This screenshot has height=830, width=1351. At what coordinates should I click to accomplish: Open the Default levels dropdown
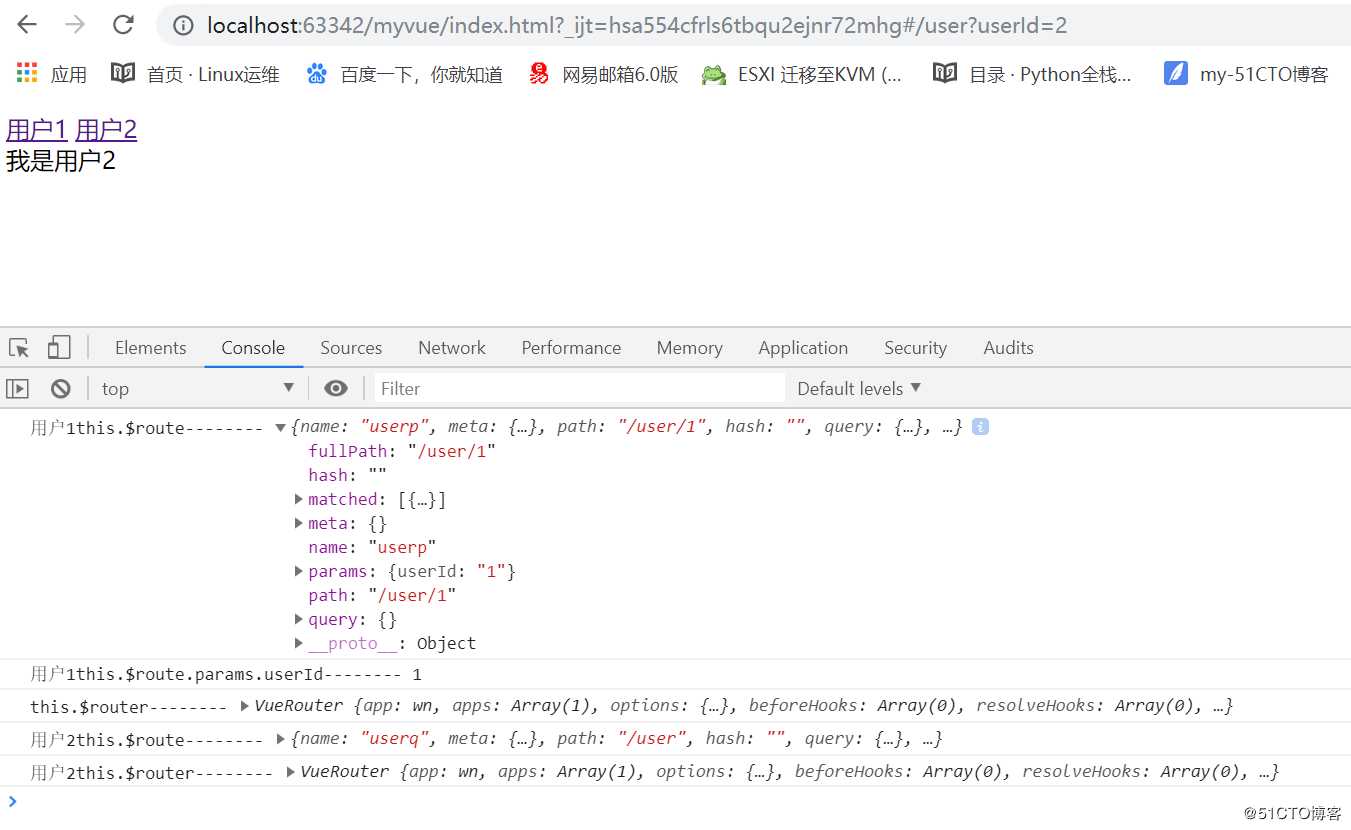pos(859,389)
